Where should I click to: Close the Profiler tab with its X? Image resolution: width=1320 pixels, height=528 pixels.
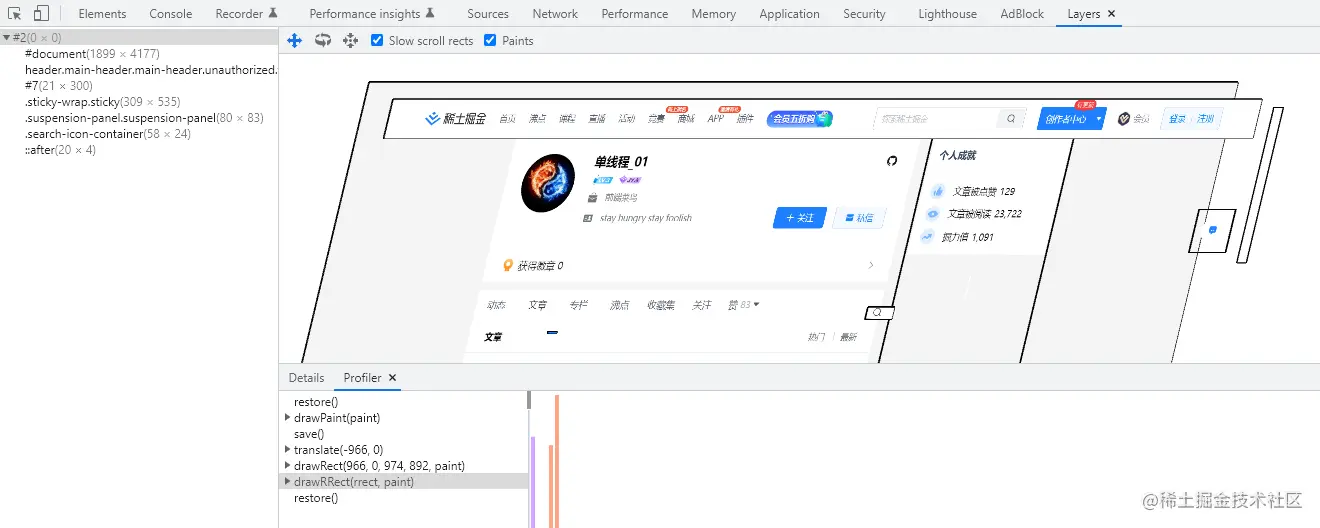coord(393,378)
